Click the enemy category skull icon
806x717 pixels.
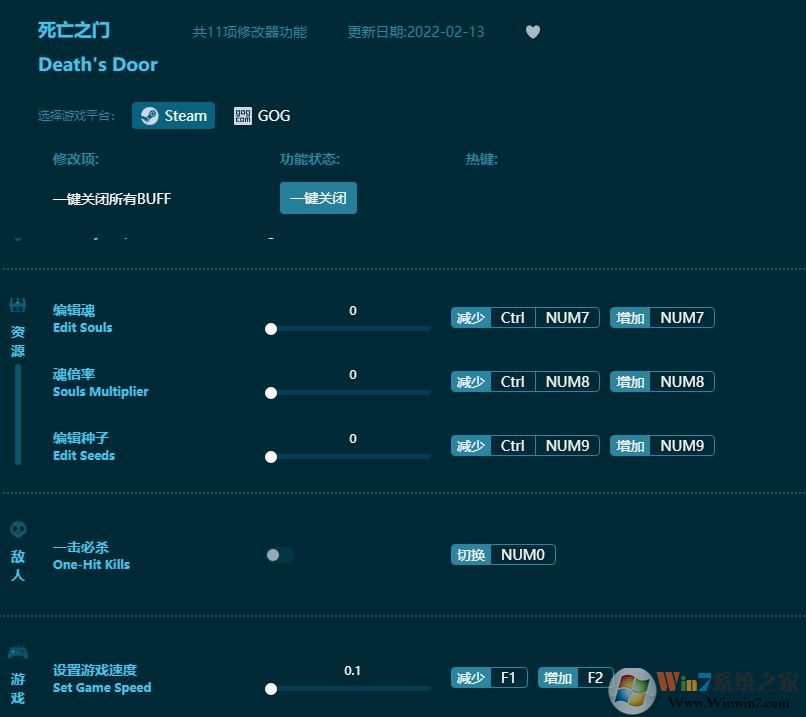pyautogui.click(x=18, y=529)
